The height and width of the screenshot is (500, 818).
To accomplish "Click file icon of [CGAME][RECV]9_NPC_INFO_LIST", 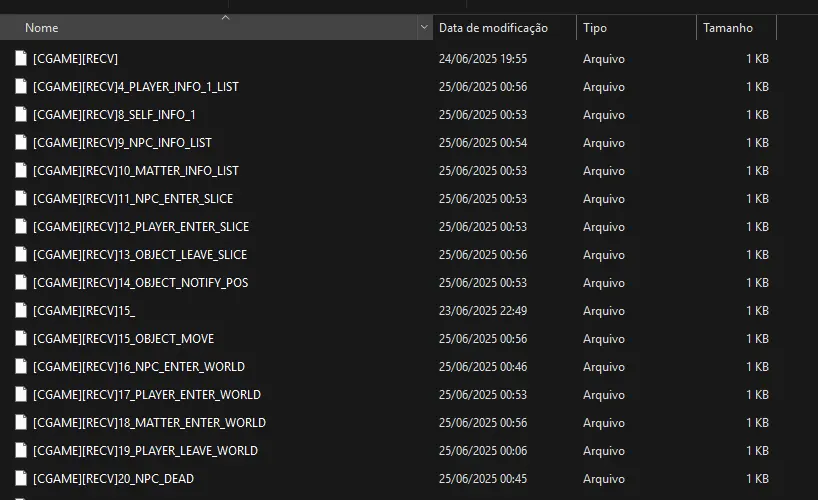I will [x=21, y=142].
